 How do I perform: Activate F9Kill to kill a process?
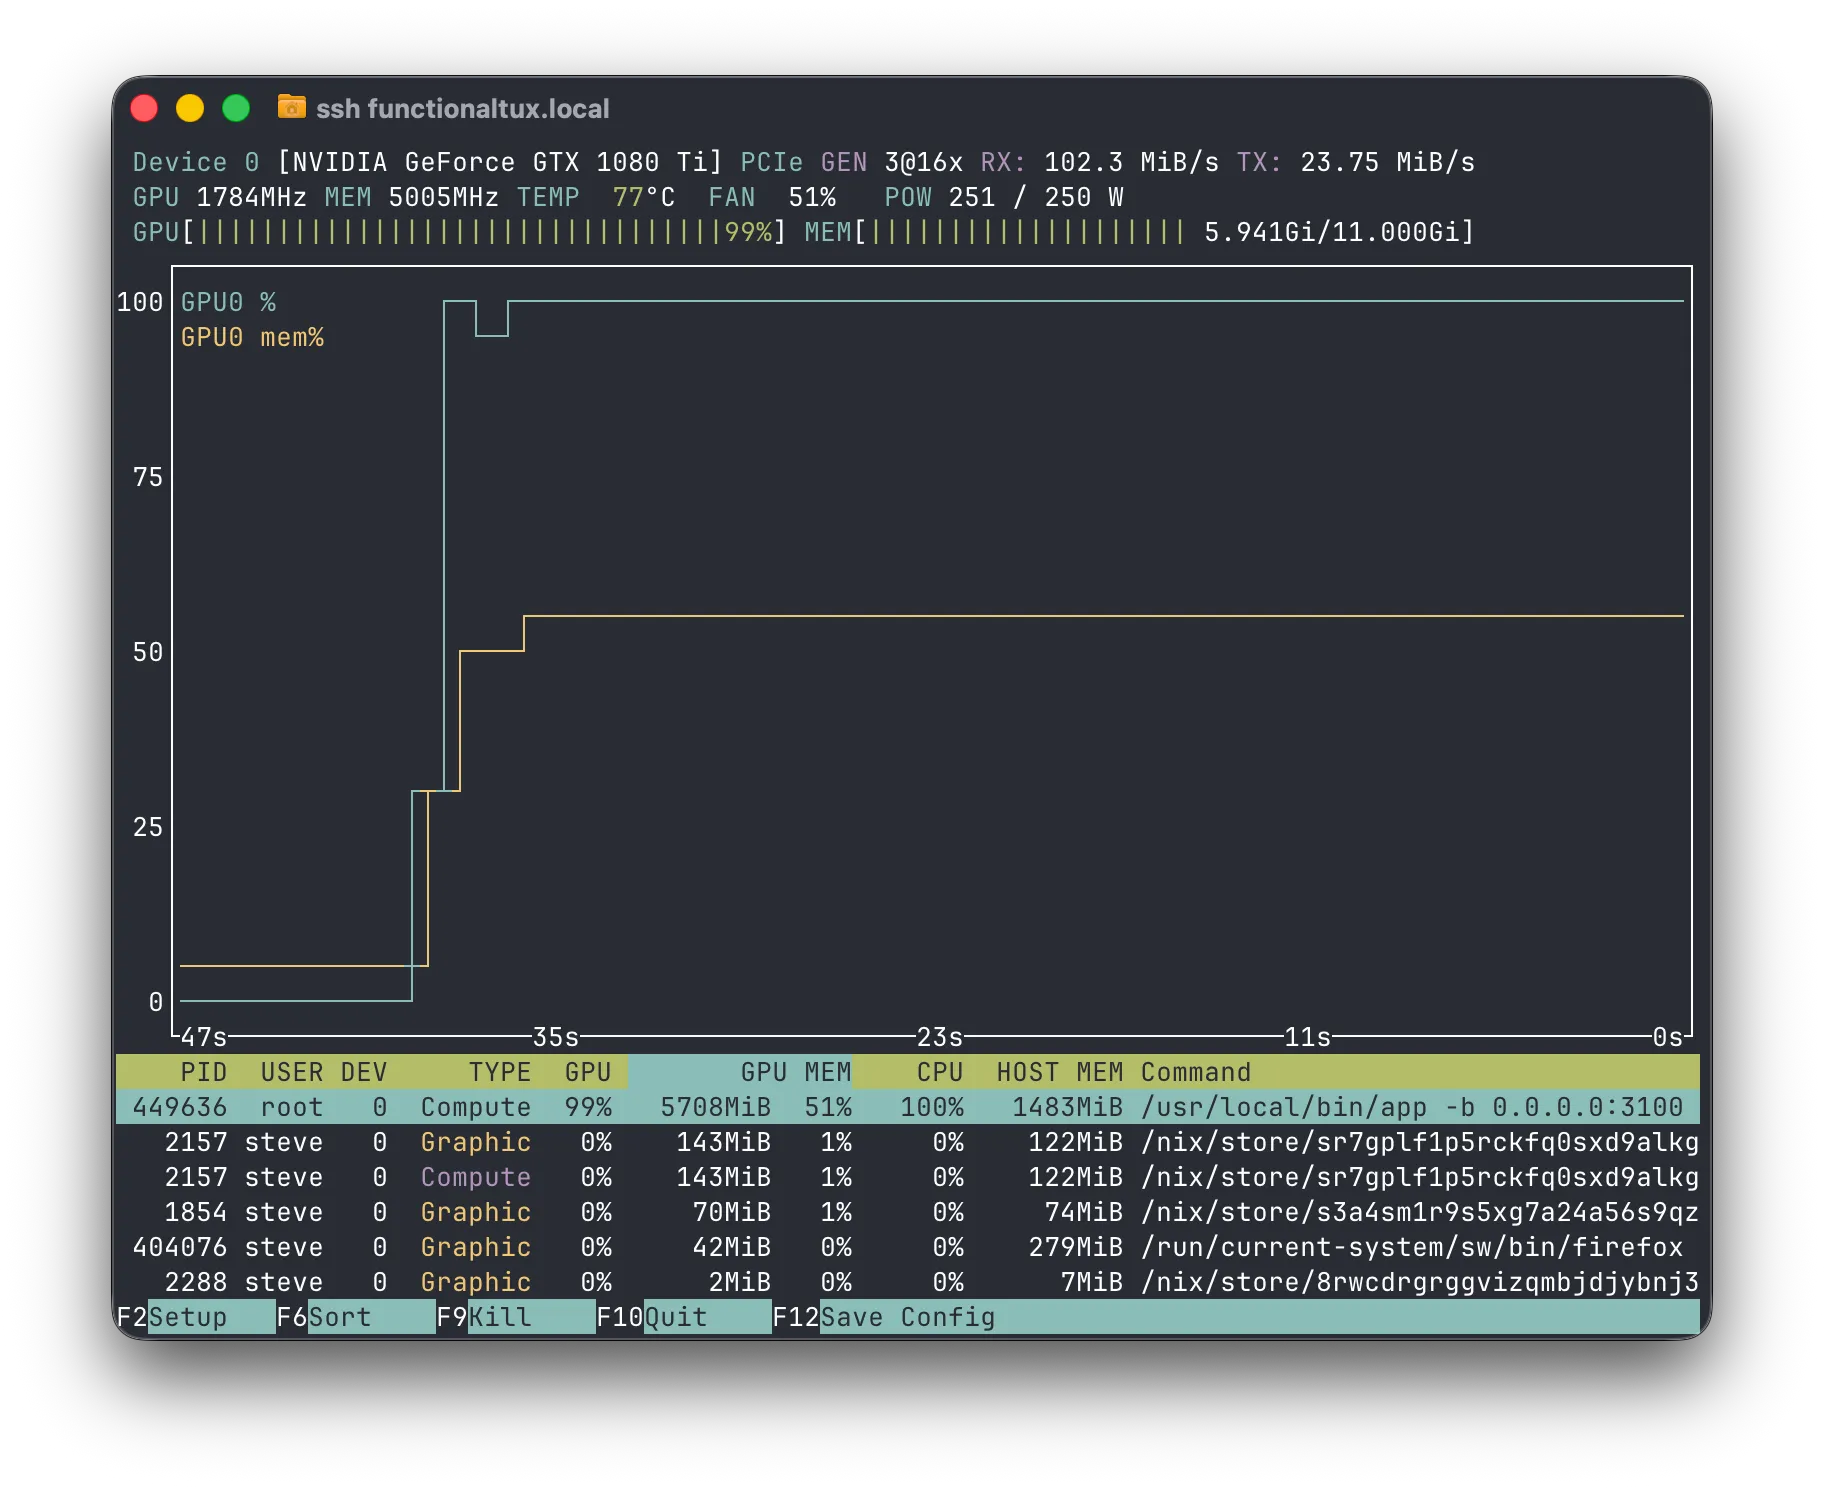483,1317
